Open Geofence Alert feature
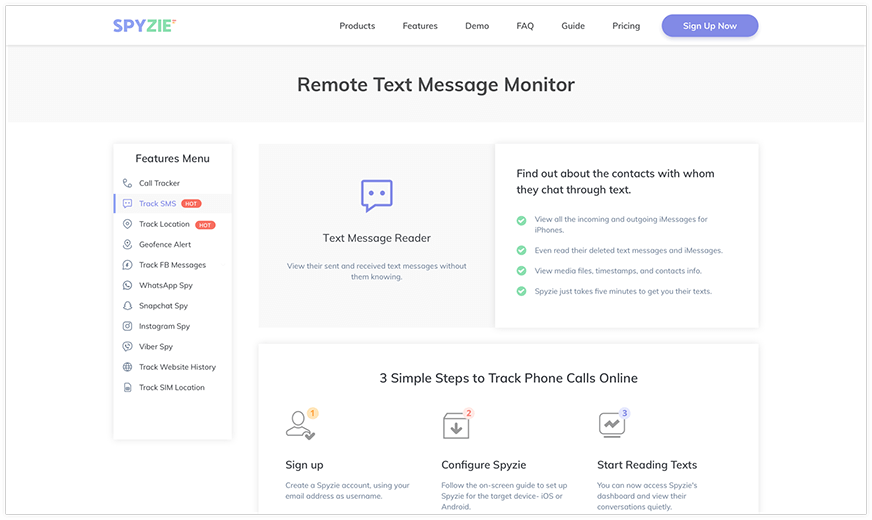 (x=165, y=244)
